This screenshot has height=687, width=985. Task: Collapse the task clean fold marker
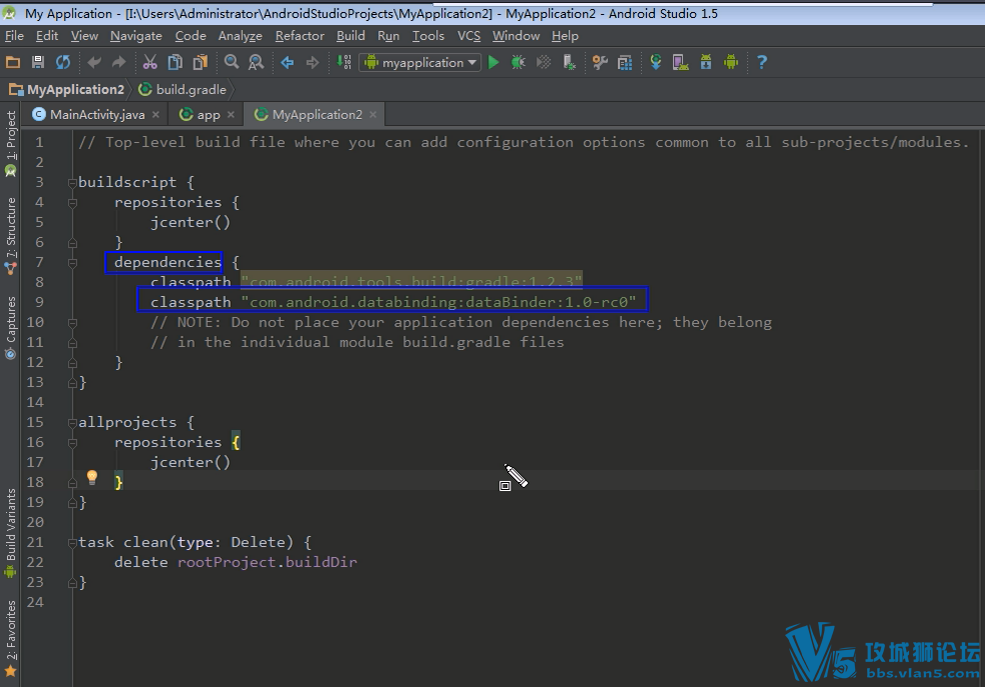pos(72,543)
